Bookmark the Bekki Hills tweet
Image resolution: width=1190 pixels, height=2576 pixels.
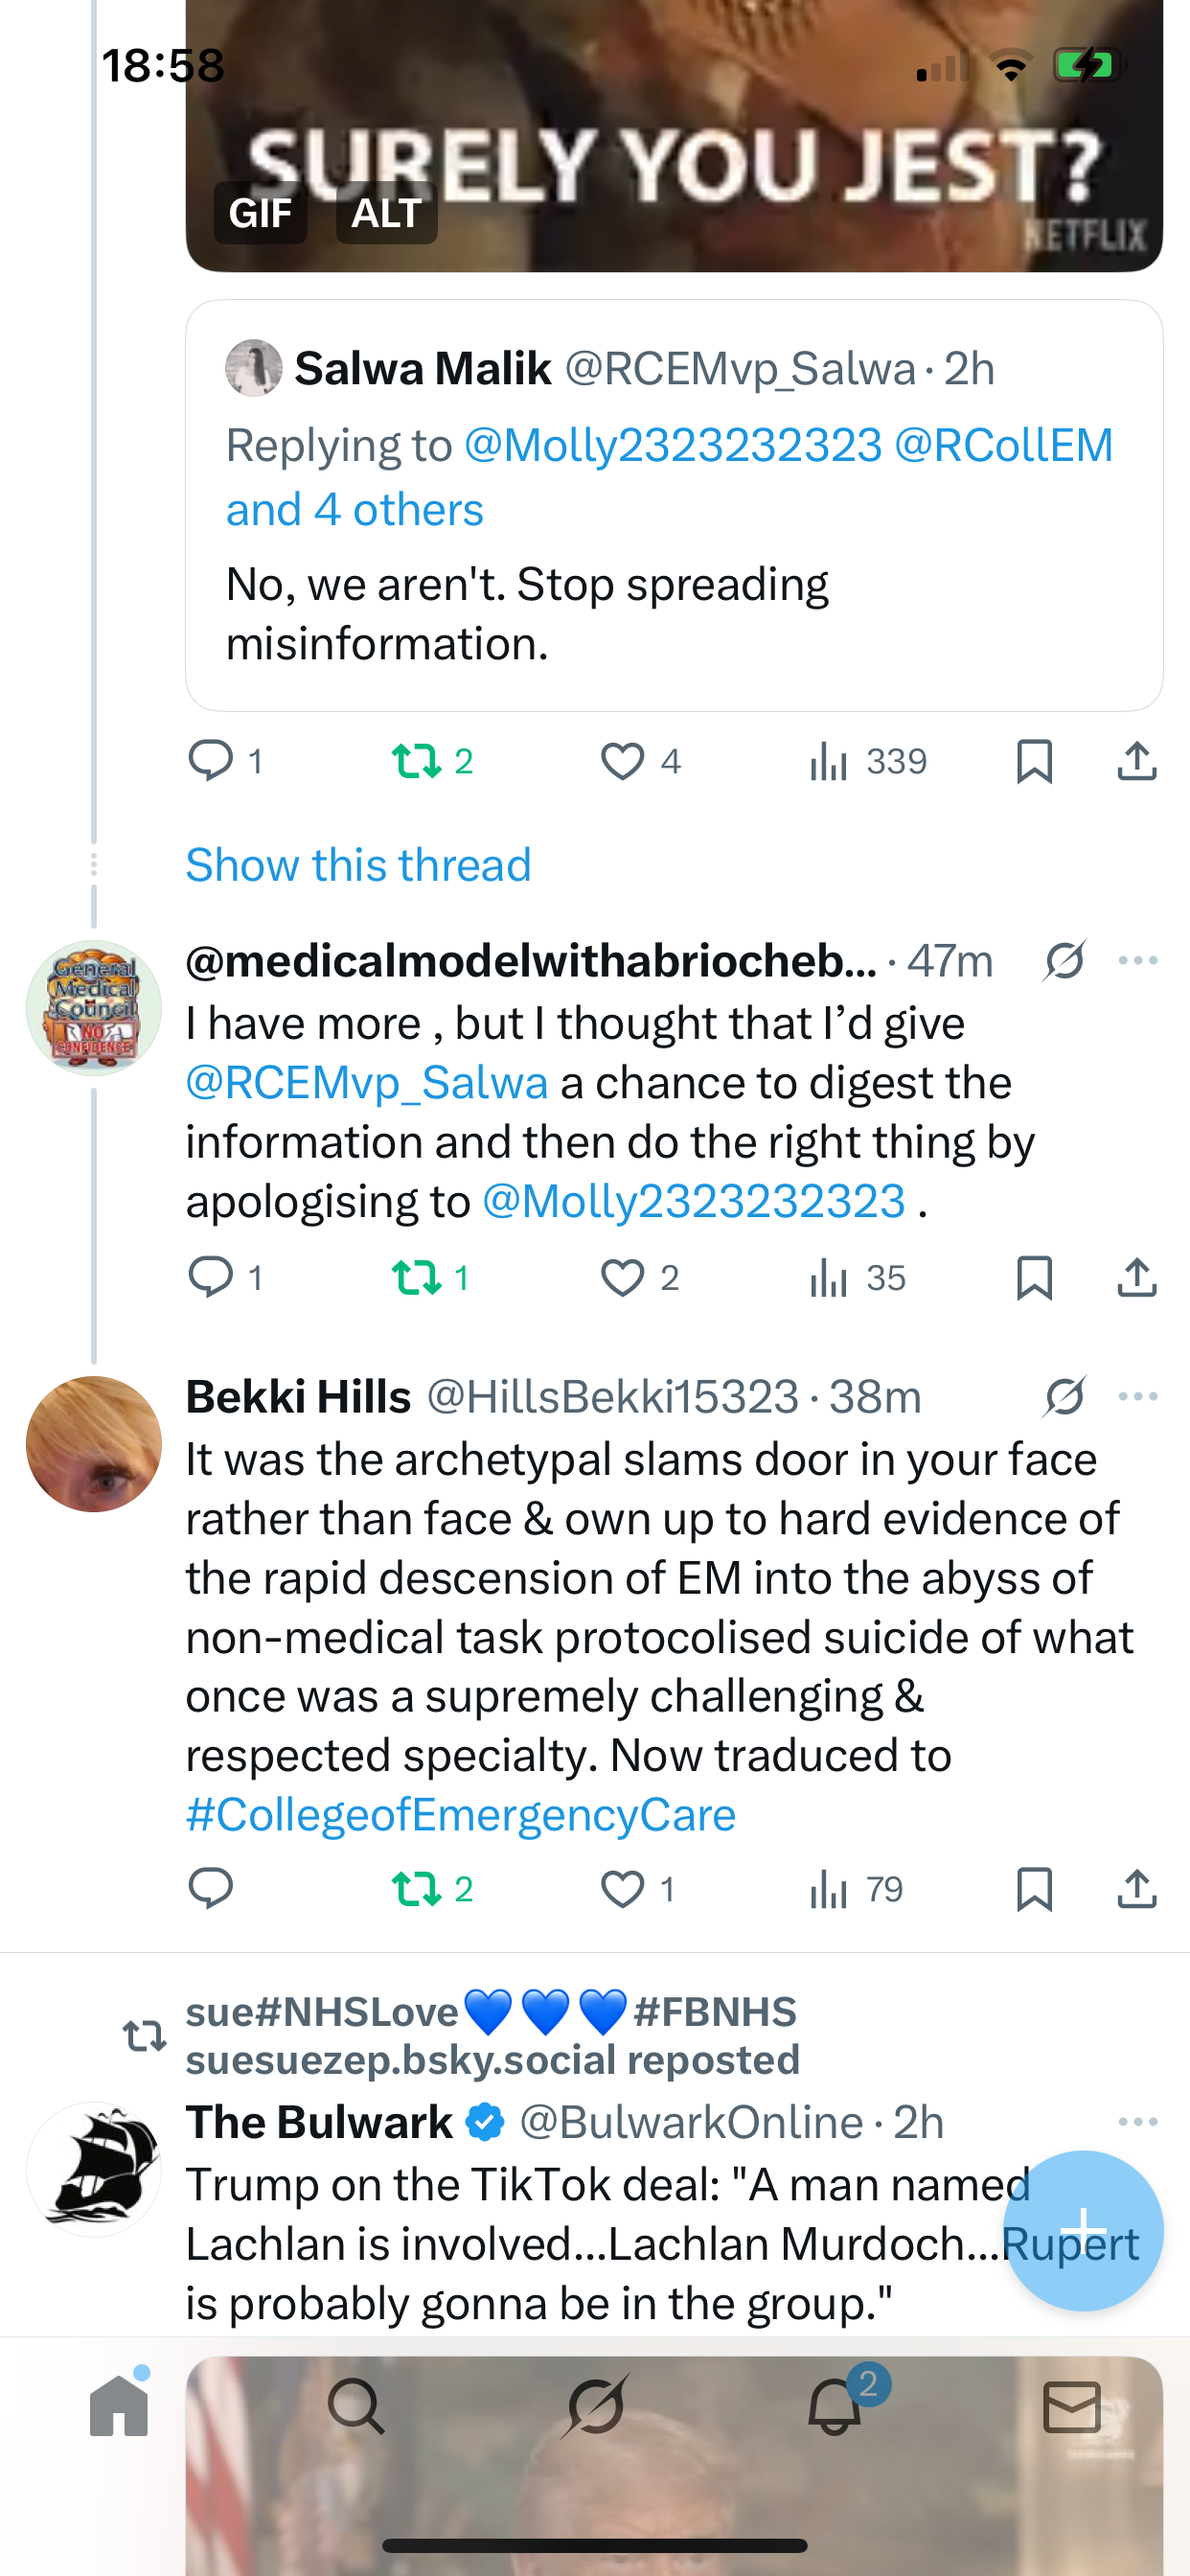point(1034,1889)
